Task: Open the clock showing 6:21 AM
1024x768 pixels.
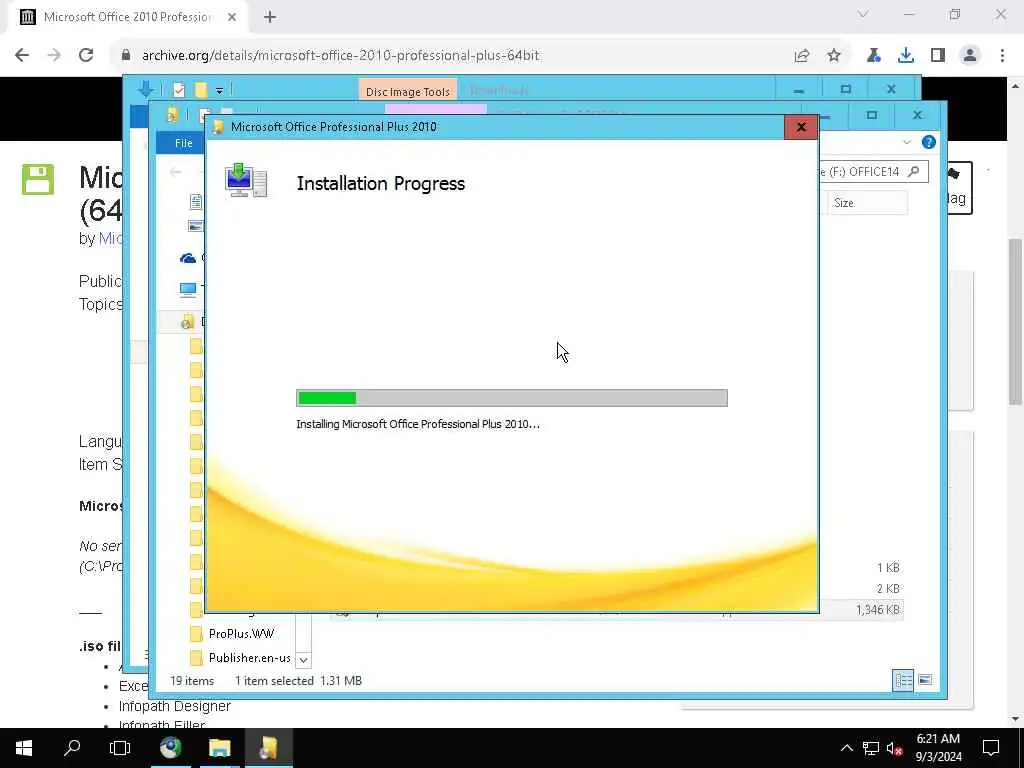Action: point(938,748)
